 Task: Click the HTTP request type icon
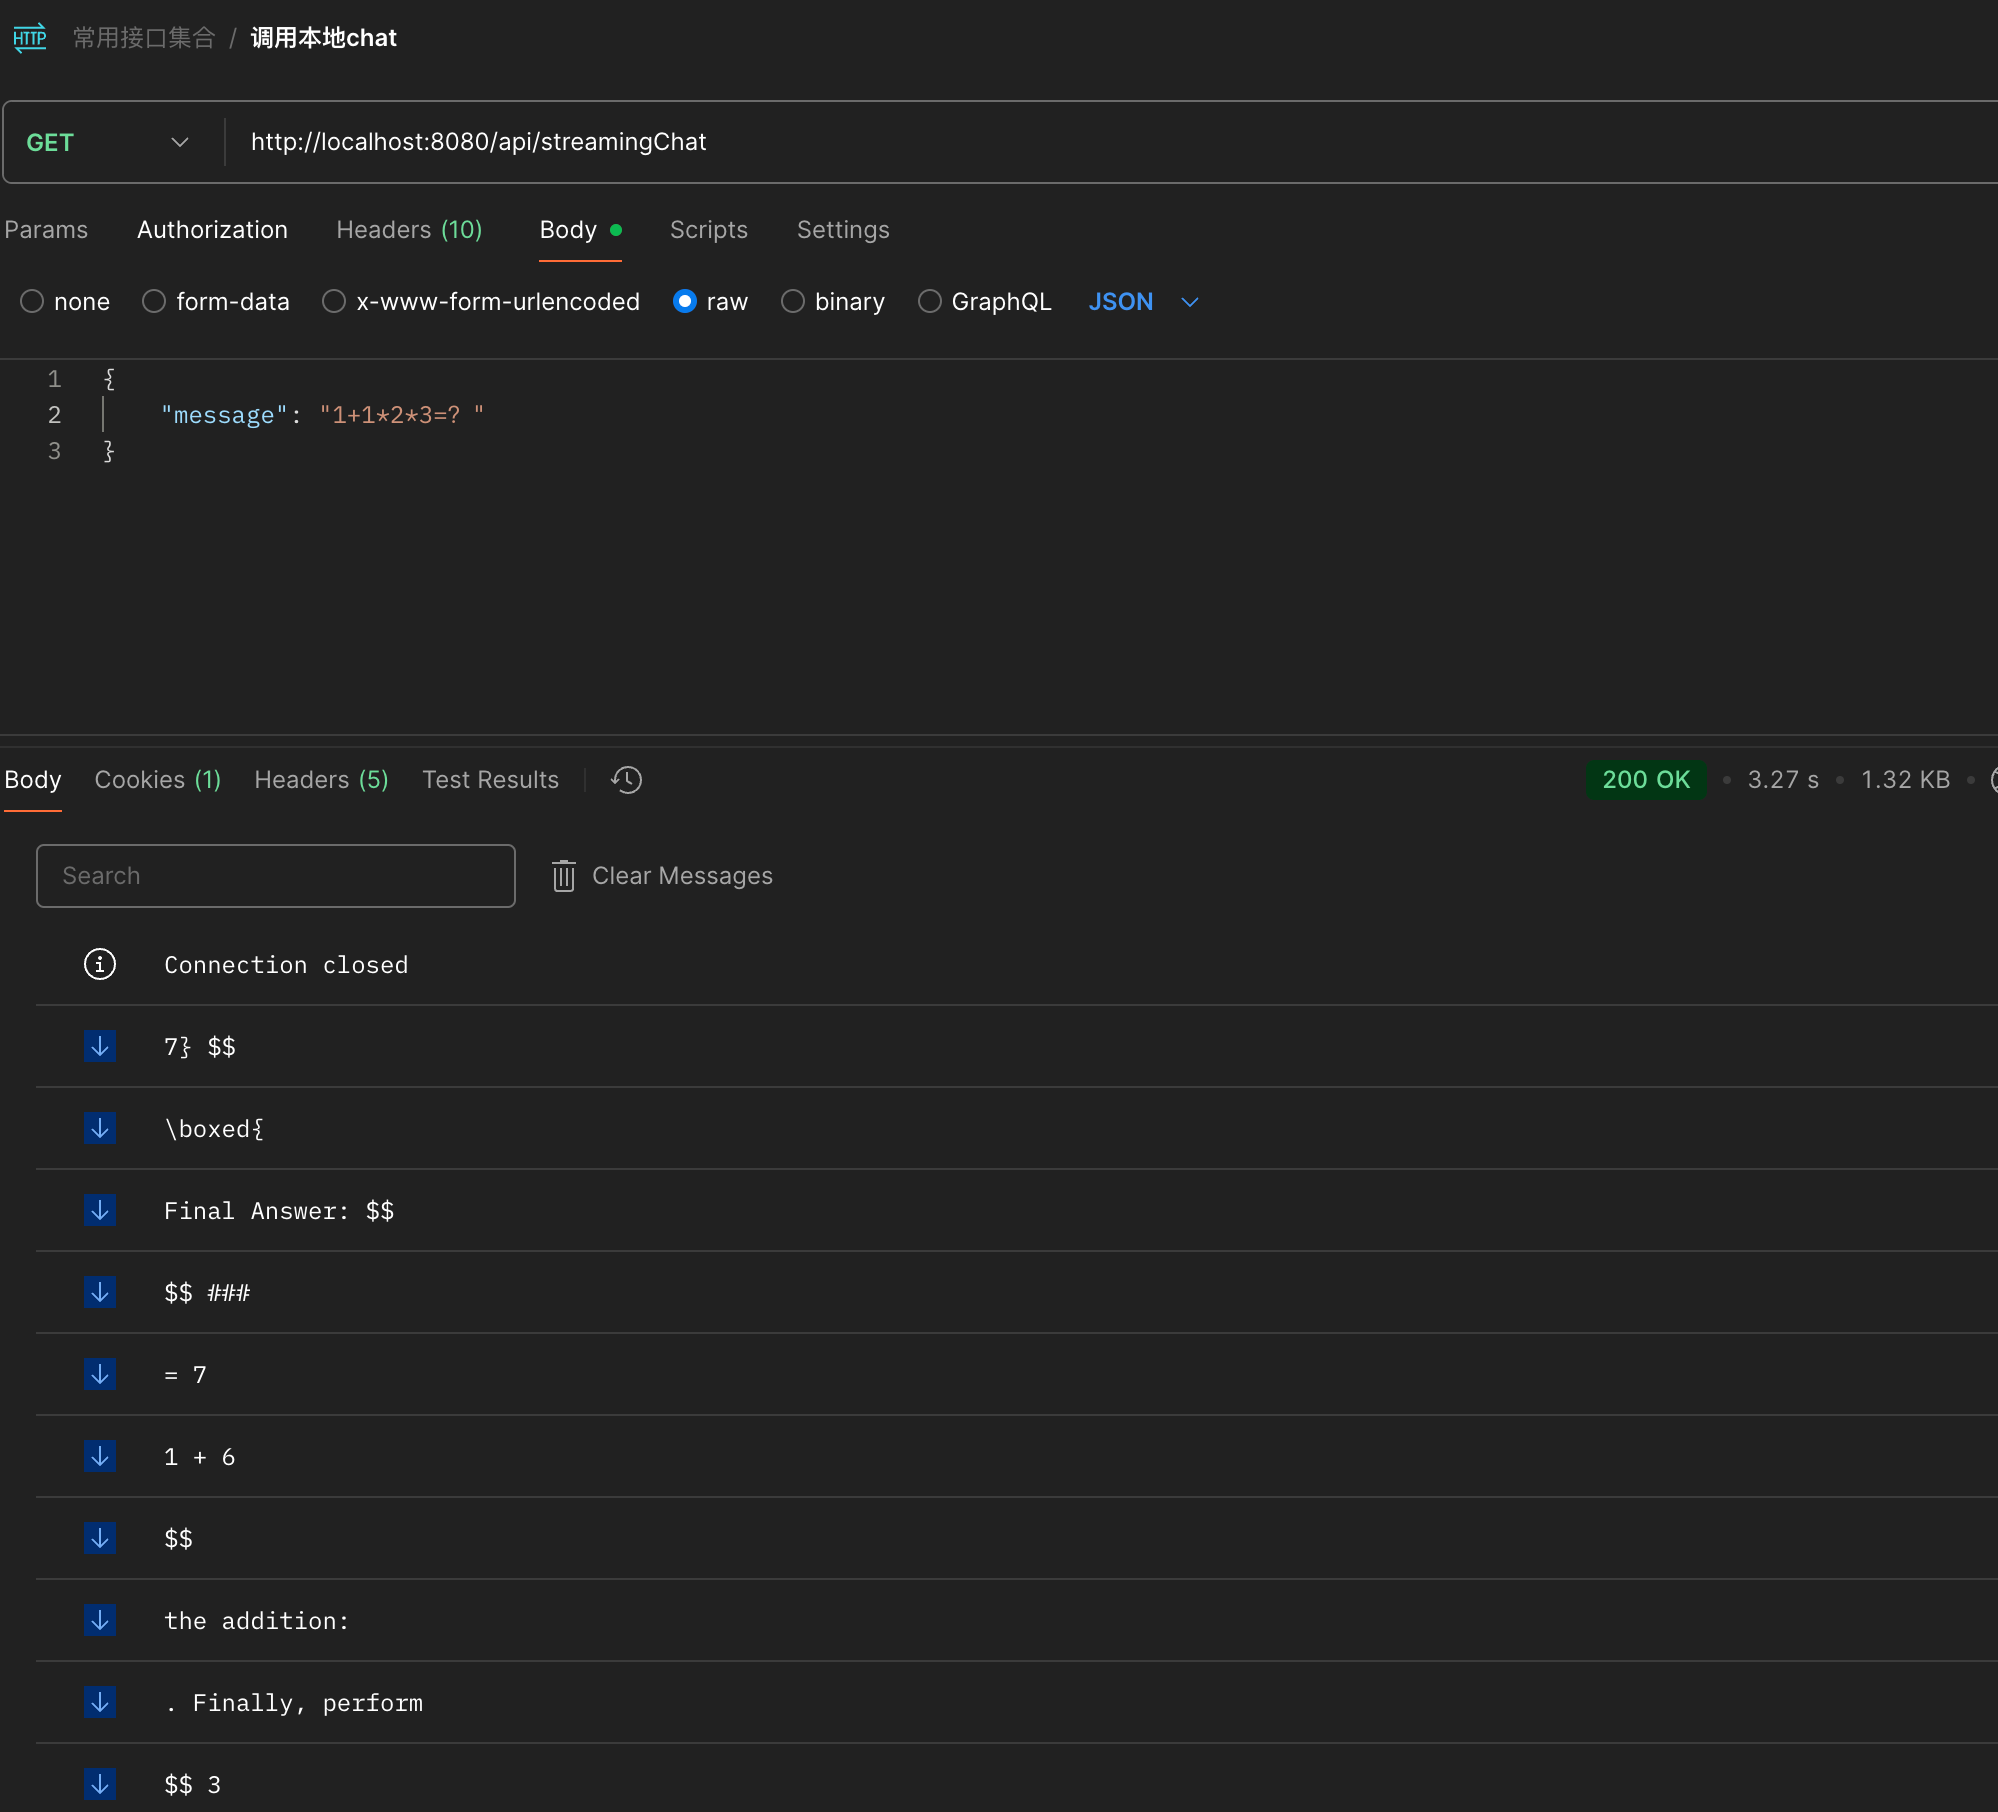(x=30, y=38)
